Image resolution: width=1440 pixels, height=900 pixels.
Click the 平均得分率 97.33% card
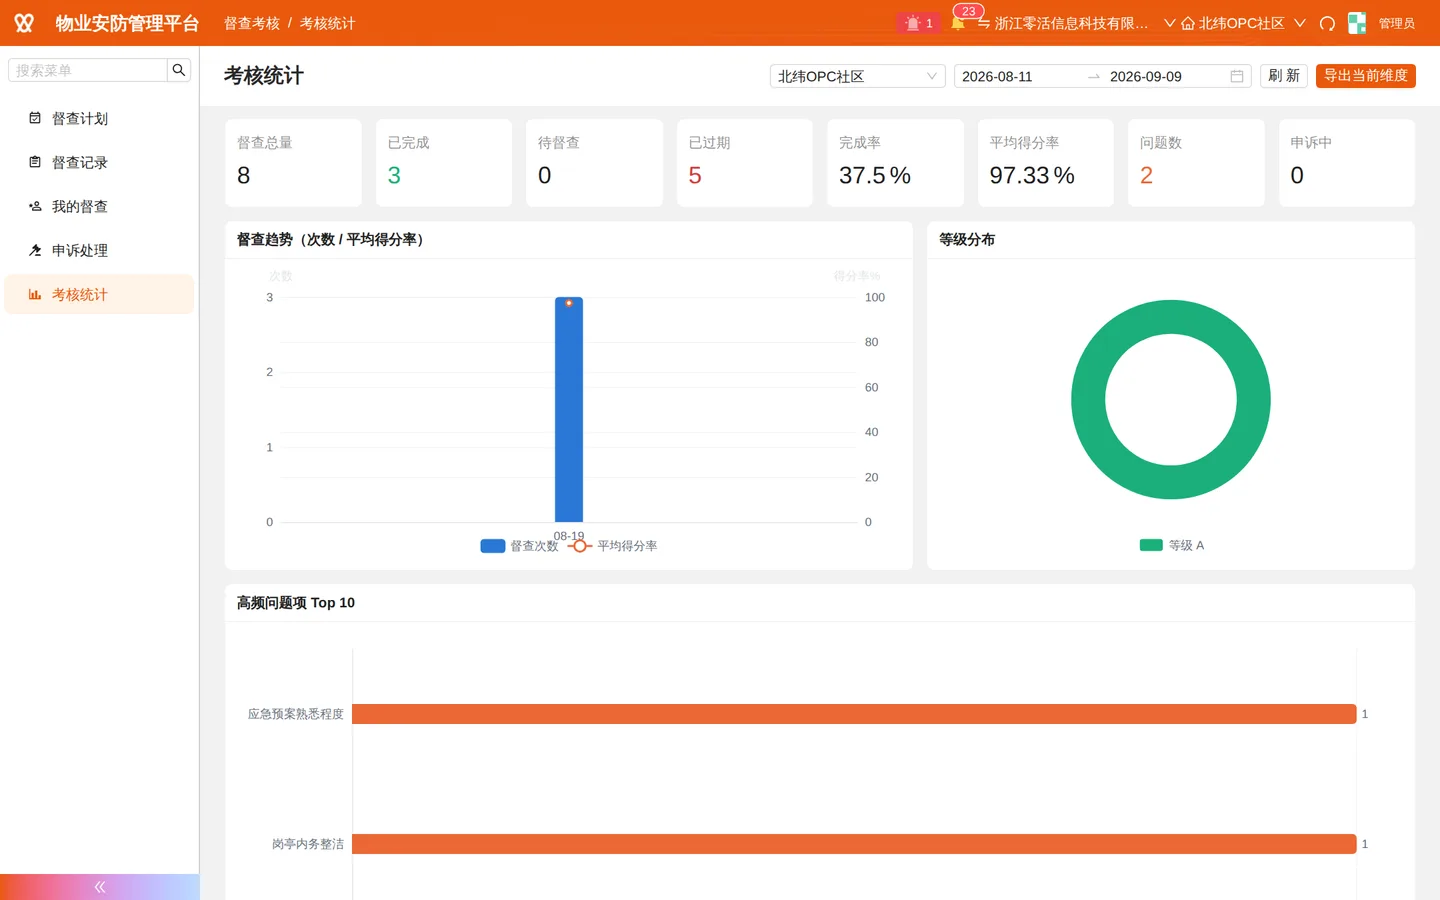tap(1045, 163)
